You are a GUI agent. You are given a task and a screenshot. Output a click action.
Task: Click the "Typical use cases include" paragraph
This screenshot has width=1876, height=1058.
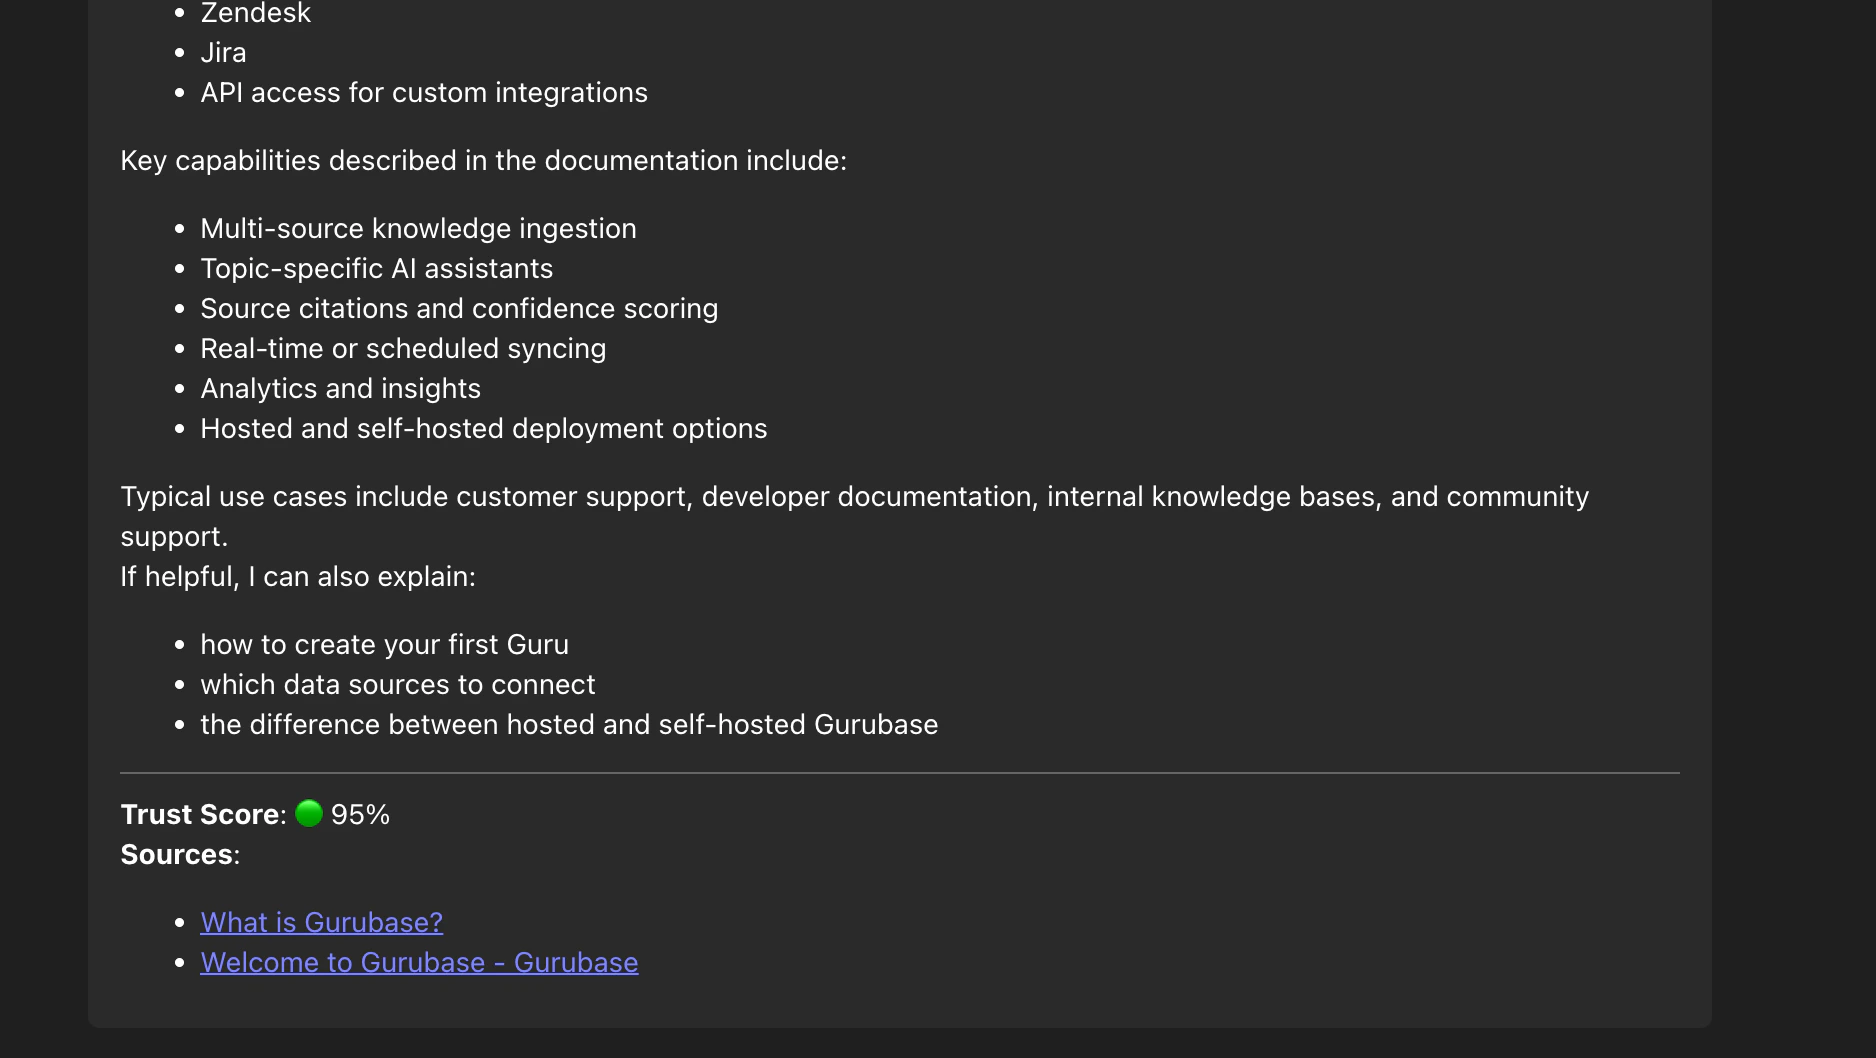(855, 516)
